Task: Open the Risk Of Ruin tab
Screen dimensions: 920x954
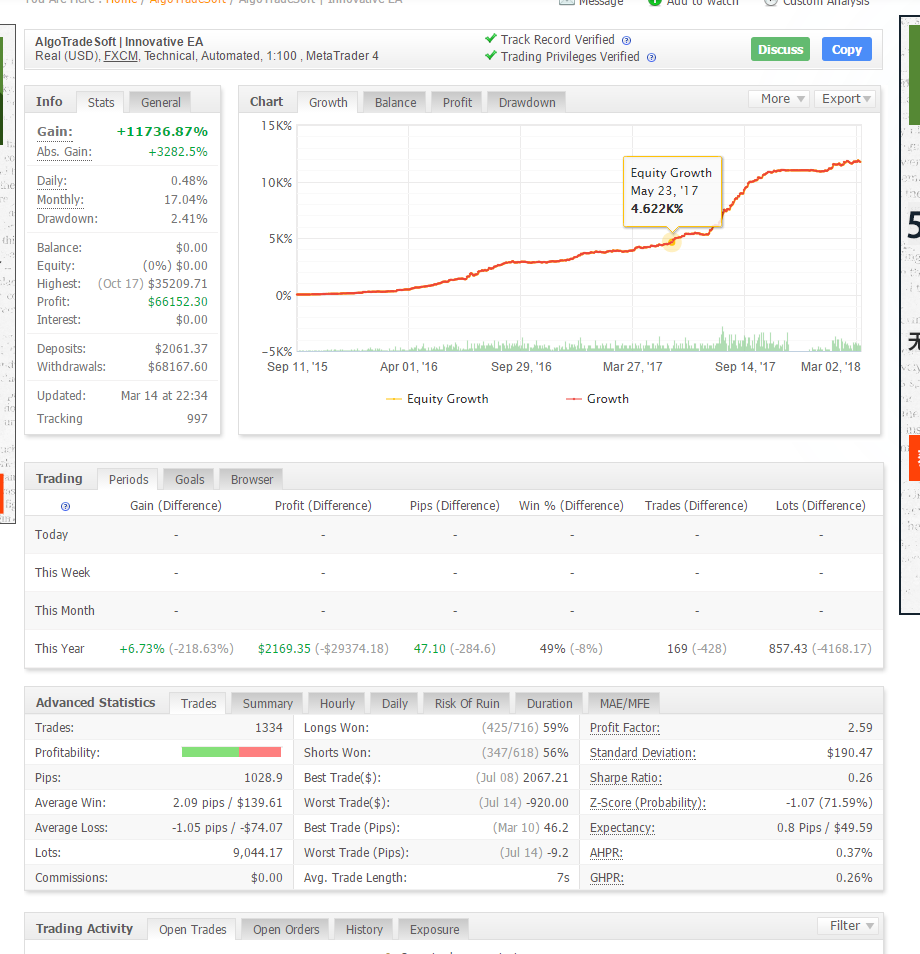Action: tap(467, 704)
